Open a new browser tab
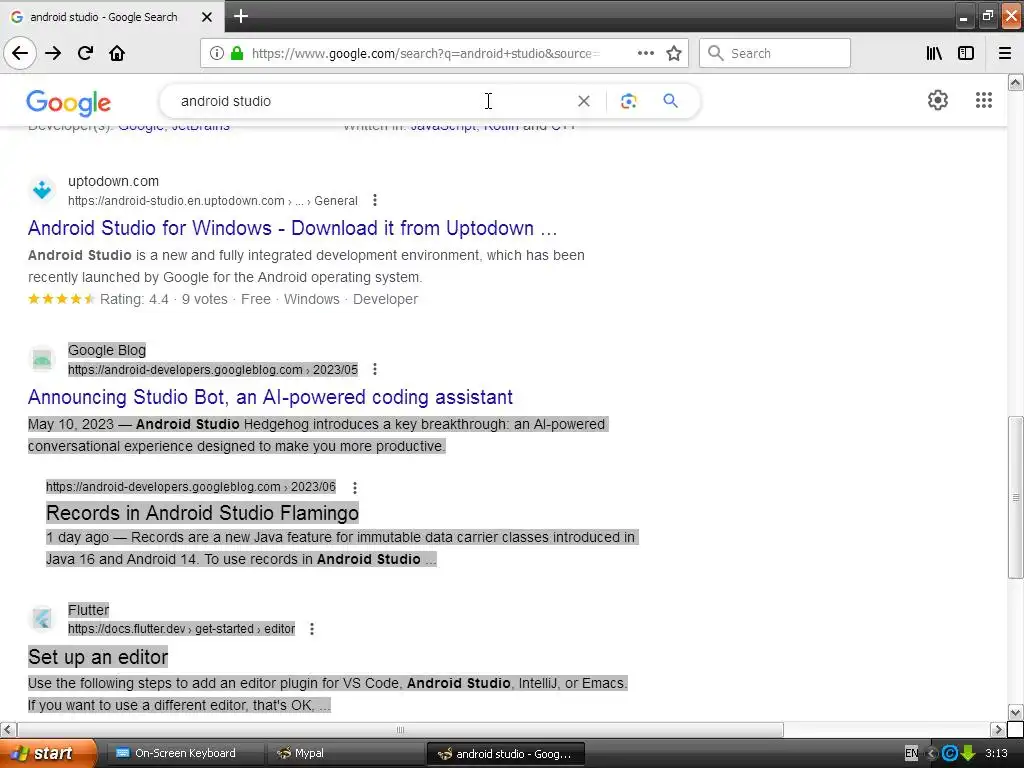 tap(240, 16)
